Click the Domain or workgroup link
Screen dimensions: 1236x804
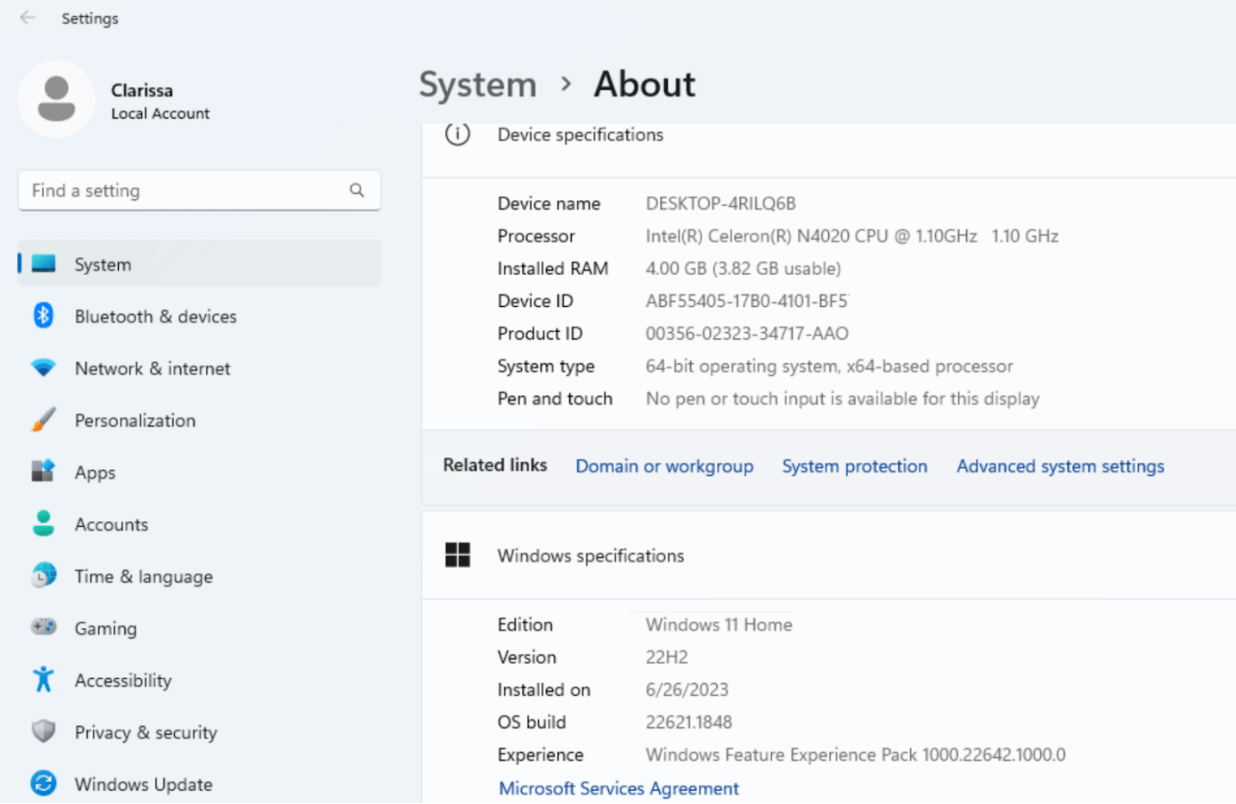[664, 466]
